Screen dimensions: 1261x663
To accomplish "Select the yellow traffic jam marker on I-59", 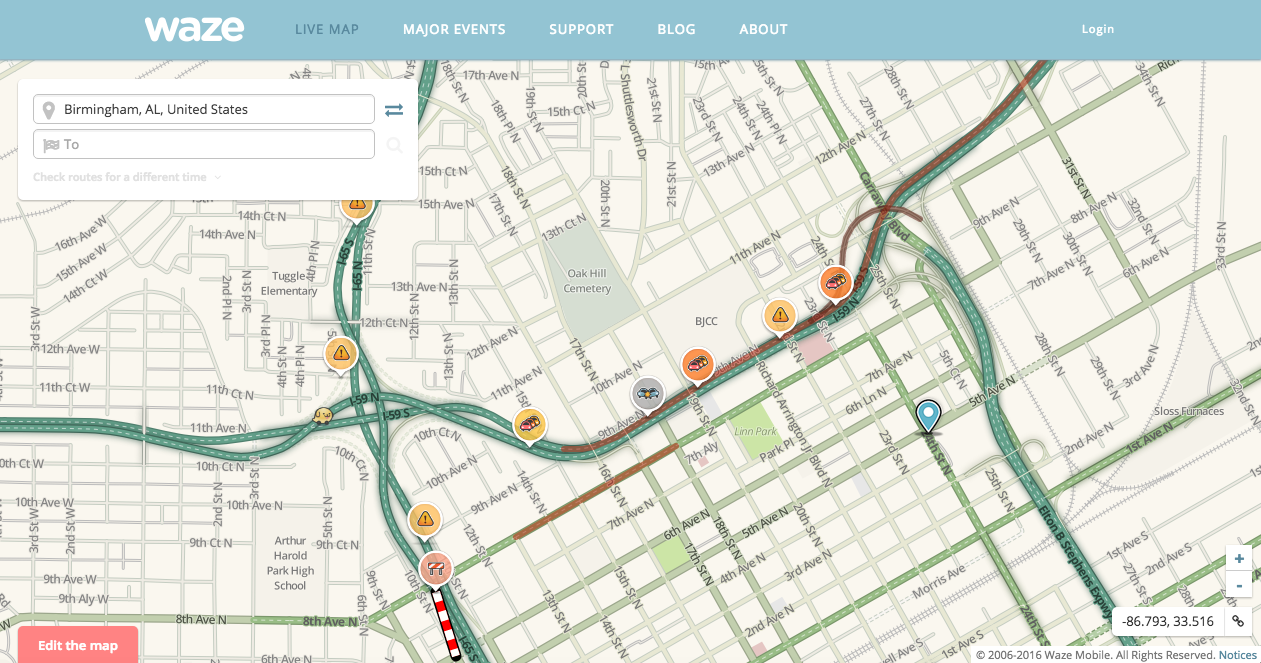I will 530,424.
